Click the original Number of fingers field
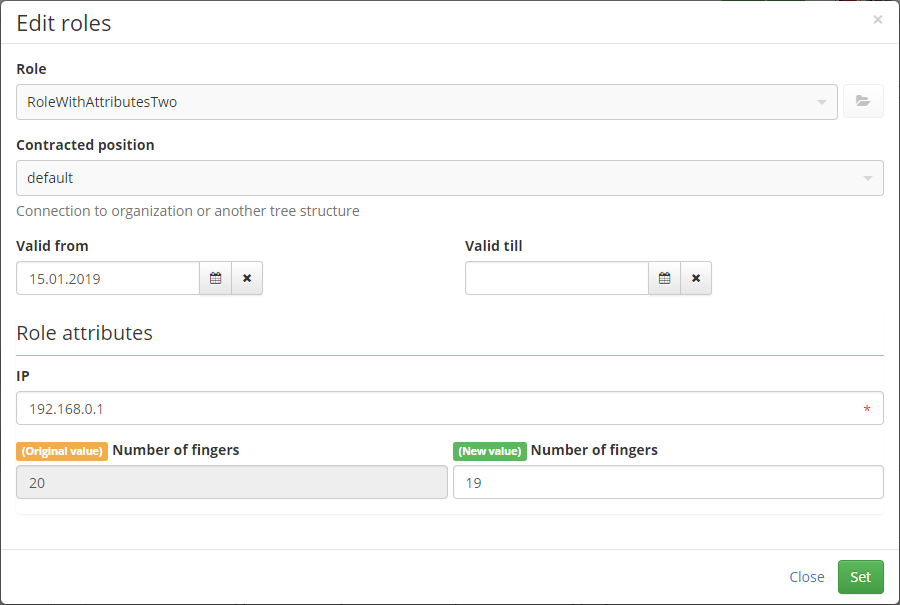This screenshot has height=605, width=900. (x=232, y=482)
